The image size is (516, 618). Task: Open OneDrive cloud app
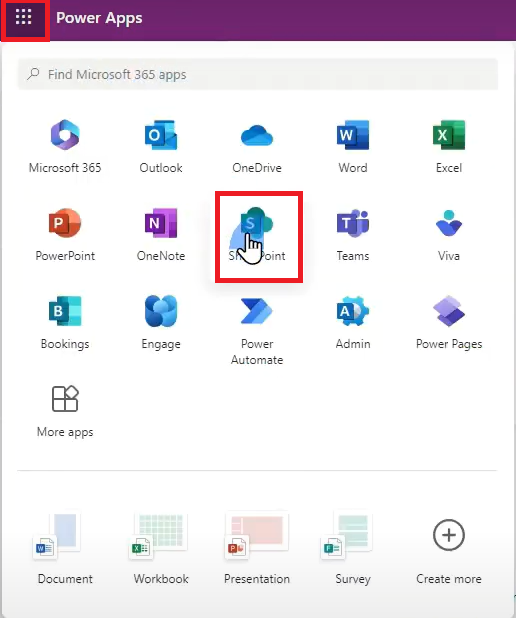tap(257, 147)
